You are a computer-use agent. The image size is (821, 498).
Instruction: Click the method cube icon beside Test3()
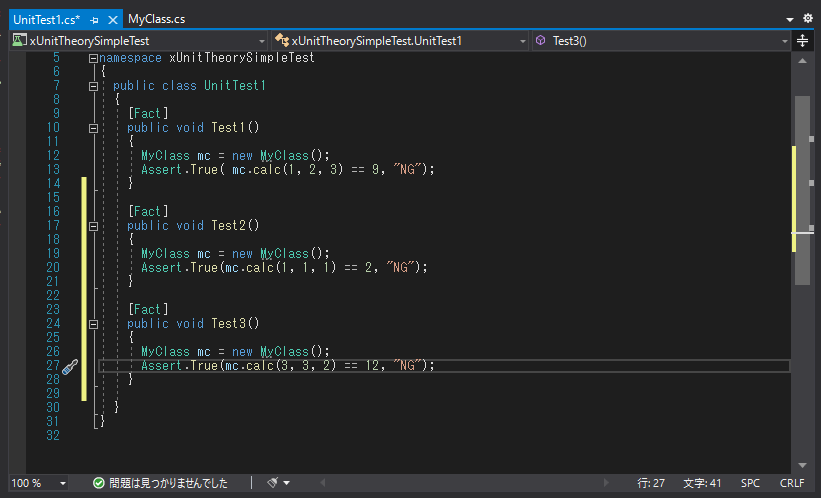pyautogui.click(x=541, y=40)
